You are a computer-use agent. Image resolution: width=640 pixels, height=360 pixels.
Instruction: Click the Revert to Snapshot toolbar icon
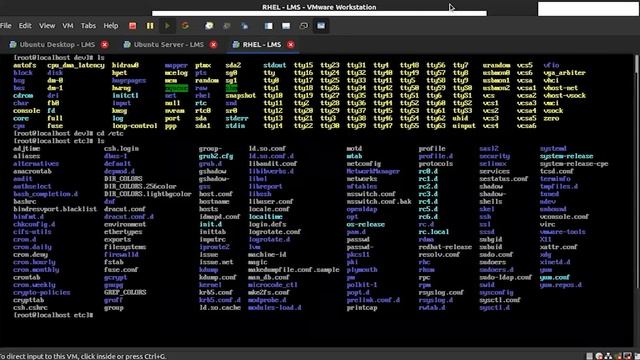pyautogui.click(x=227, y=26)
